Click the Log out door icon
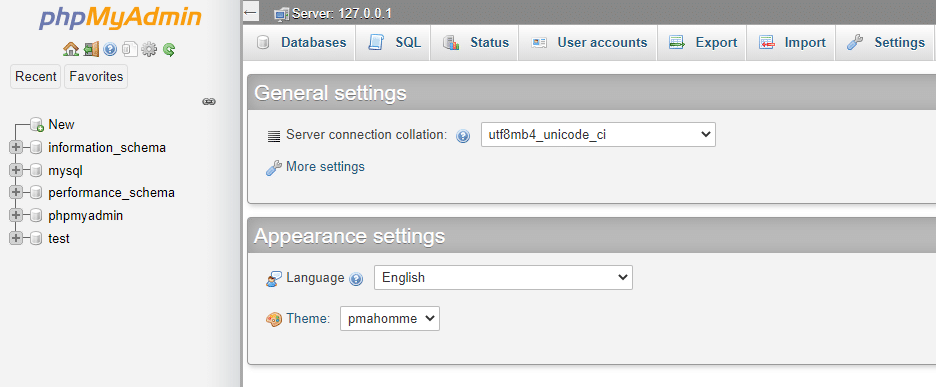The image size is (936, 387). point(91,49)
